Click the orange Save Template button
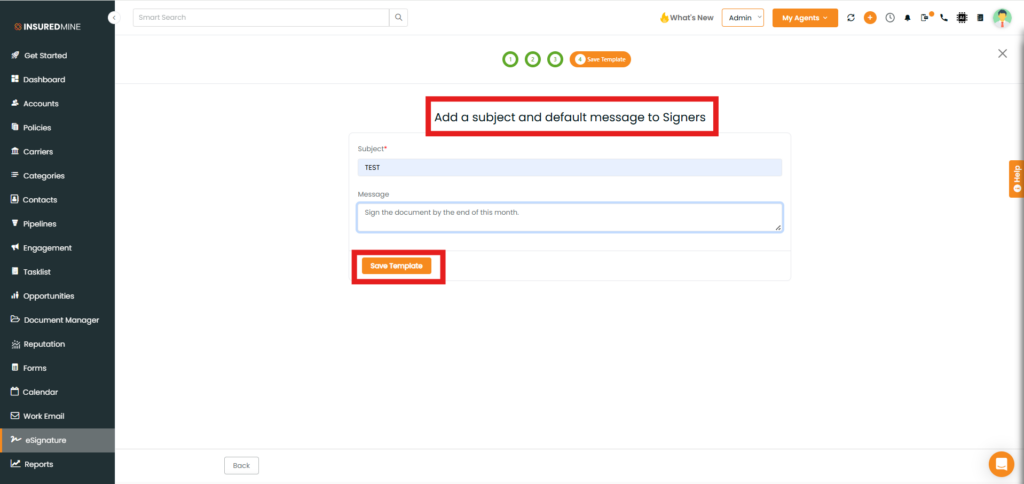1024x484 pixels. click(397, 266)
